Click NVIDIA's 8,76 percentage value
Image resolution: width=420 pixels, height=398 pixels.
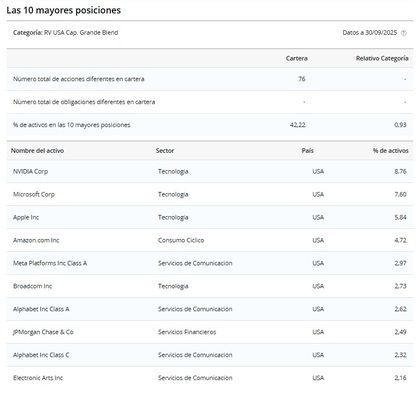tap(400, 171)
